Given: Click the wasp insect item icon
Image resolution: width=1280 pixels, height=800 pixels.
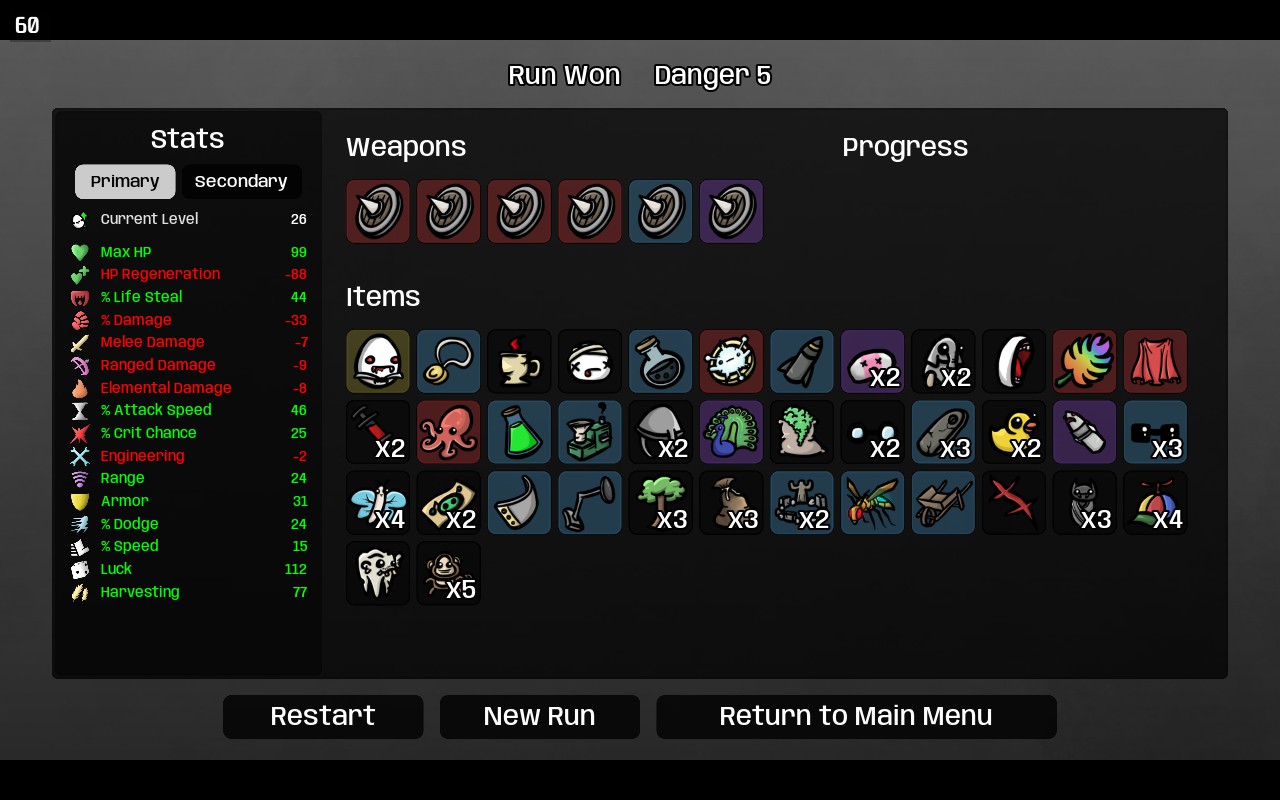Looking at the screenshot, I should tap(873, 502).
